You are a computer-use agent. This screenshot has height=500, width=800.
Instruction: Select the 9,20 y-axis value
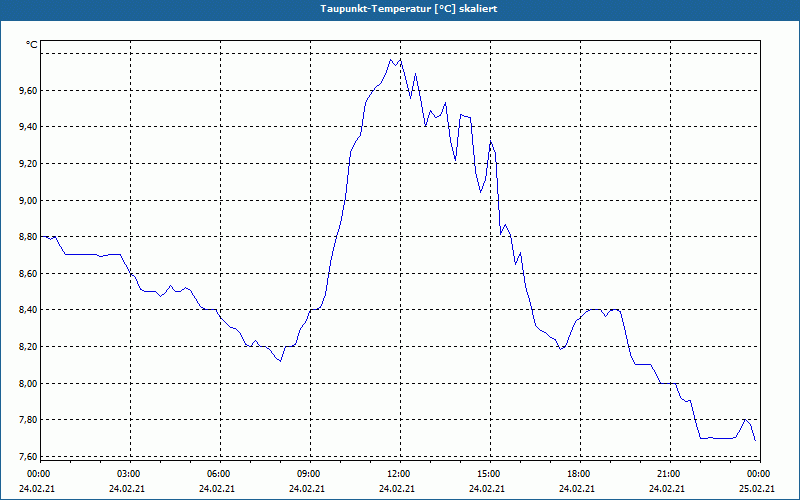point(28,164)
